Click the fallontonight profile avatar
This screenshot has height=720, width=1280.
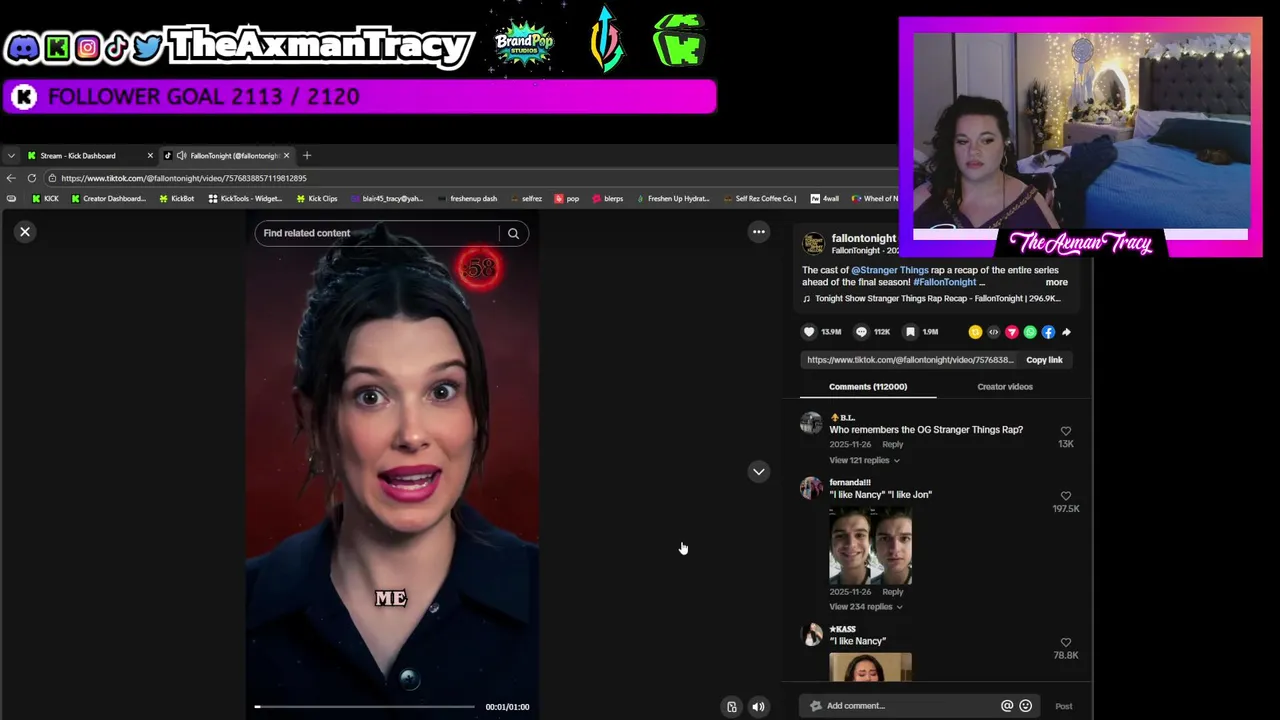coord(814,243)
